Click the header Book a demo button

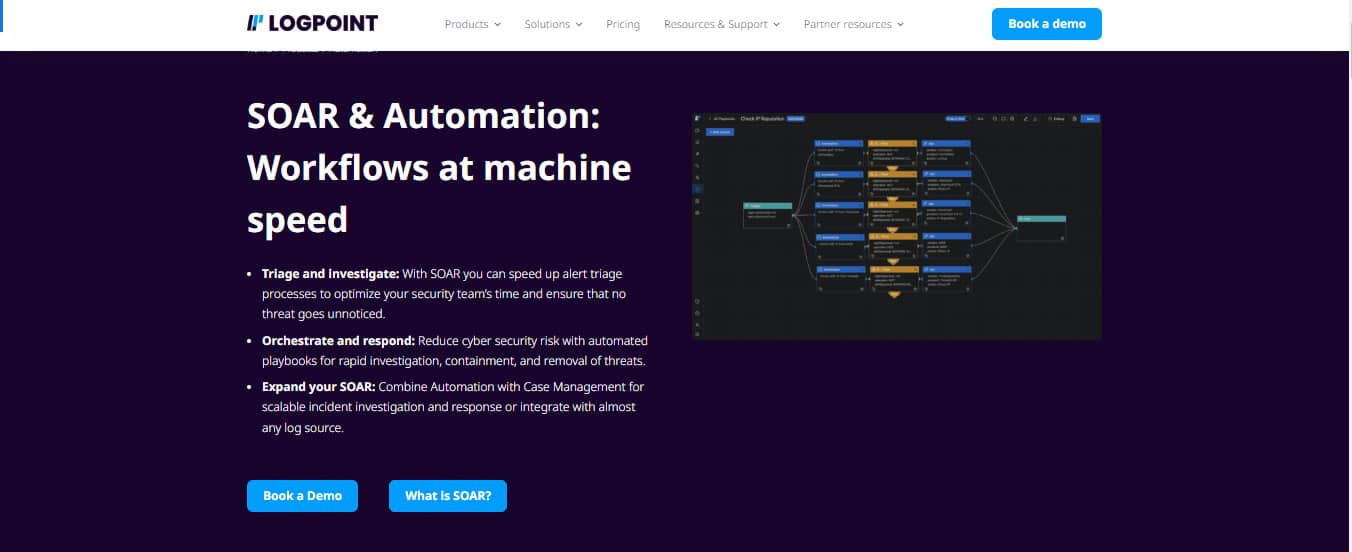(1047, 24)
